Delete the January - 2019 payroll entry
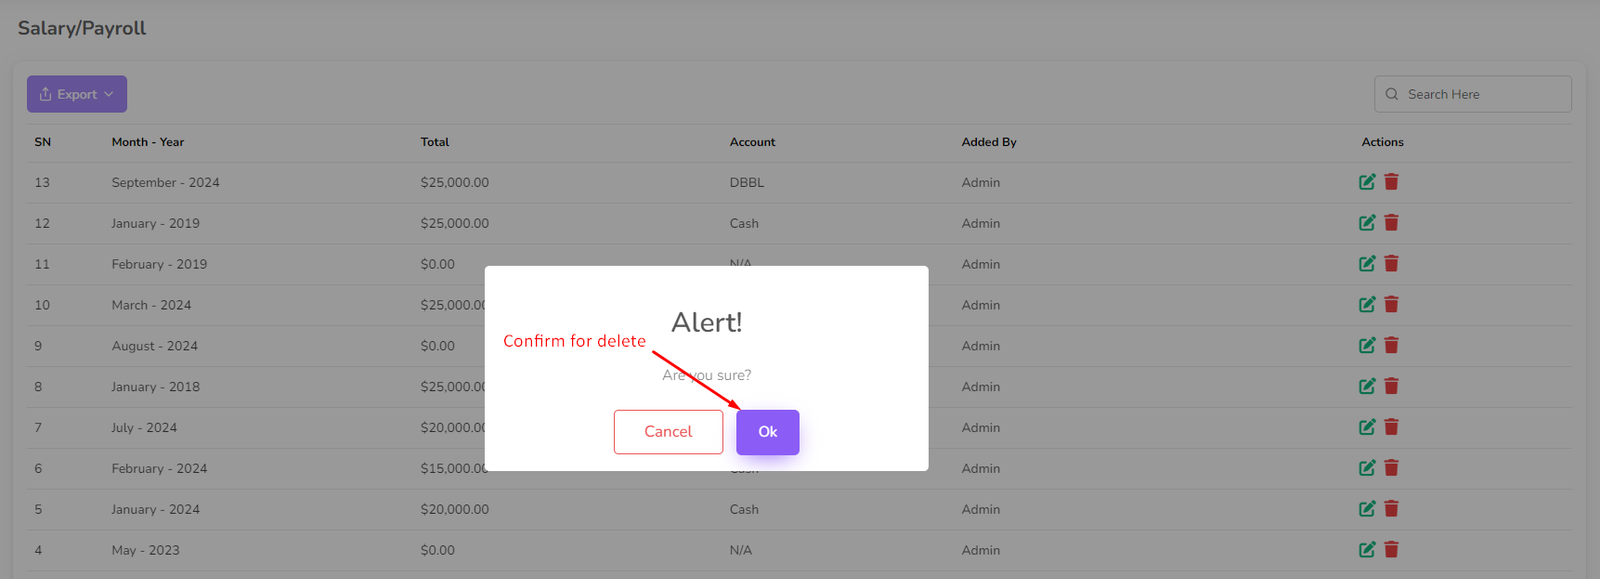 point(1391,223)
